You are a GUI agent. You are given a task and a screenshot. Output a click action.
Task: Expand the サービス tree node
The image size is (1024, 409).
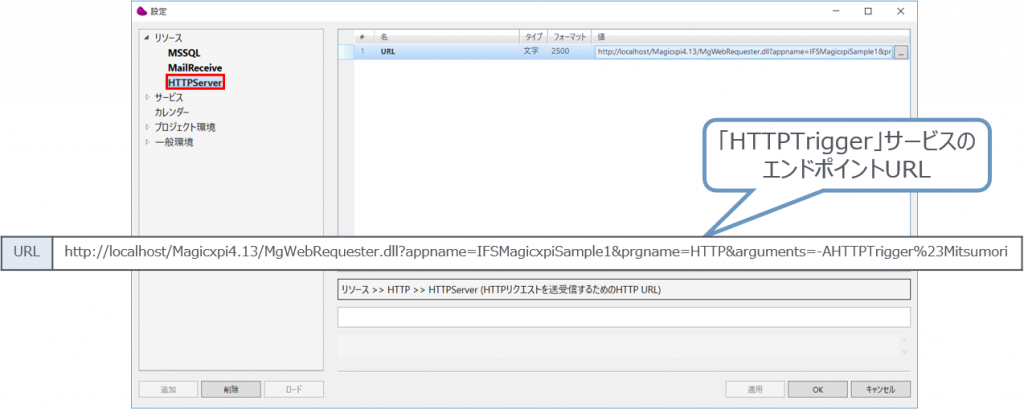(147, 97)
